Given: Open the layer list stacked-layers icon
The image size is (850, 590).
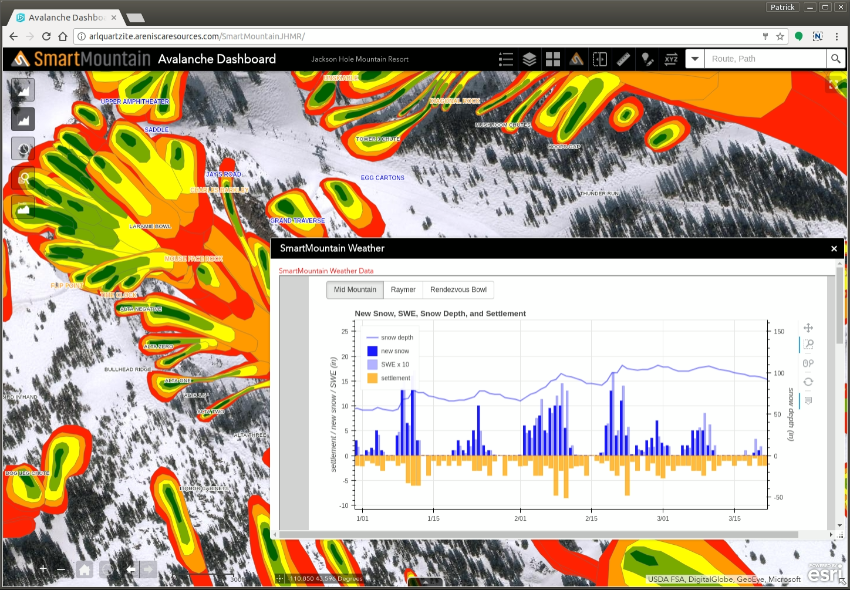Looking at the screenshot, I should 529,59.
